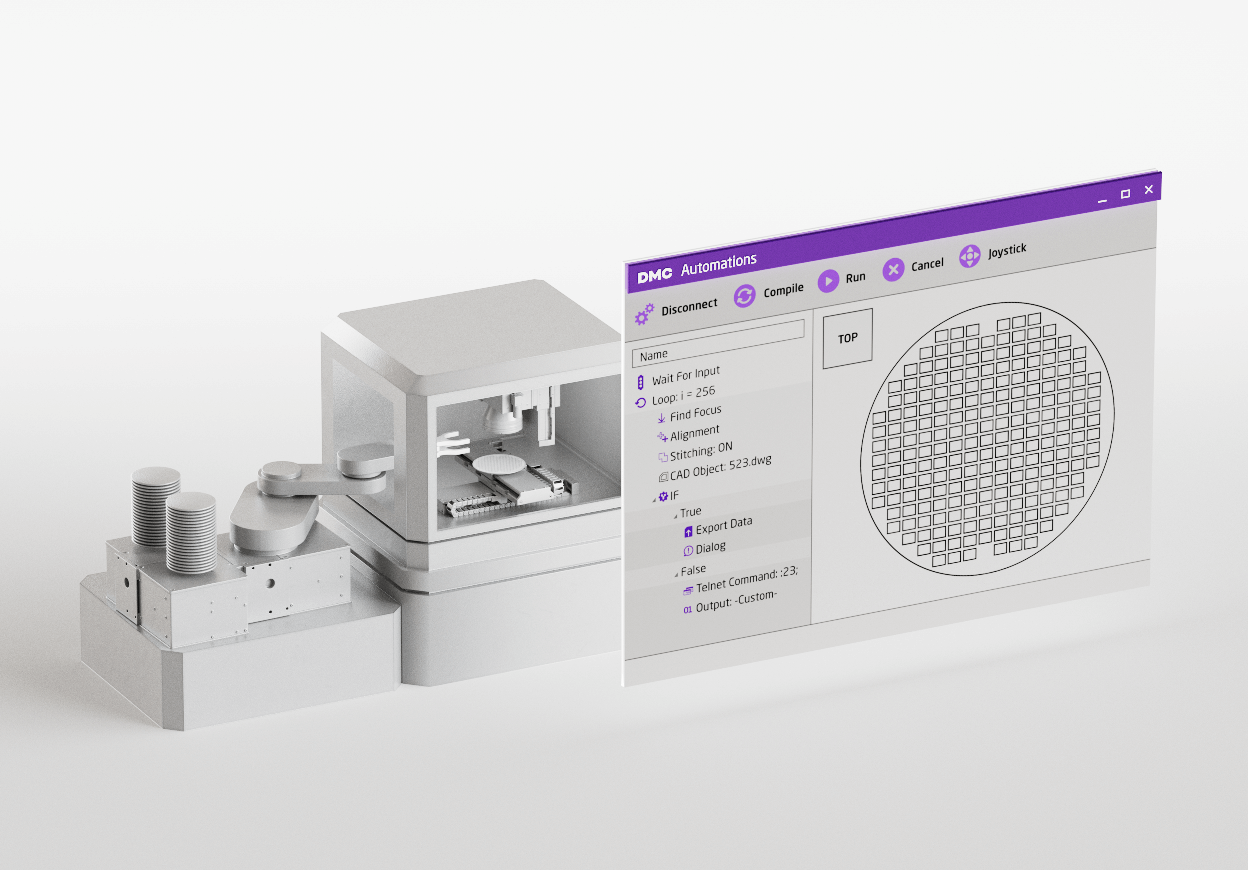Click the Compile refresh icon
Viewport: 1248px width, 870px height.
tap(745, 296)
